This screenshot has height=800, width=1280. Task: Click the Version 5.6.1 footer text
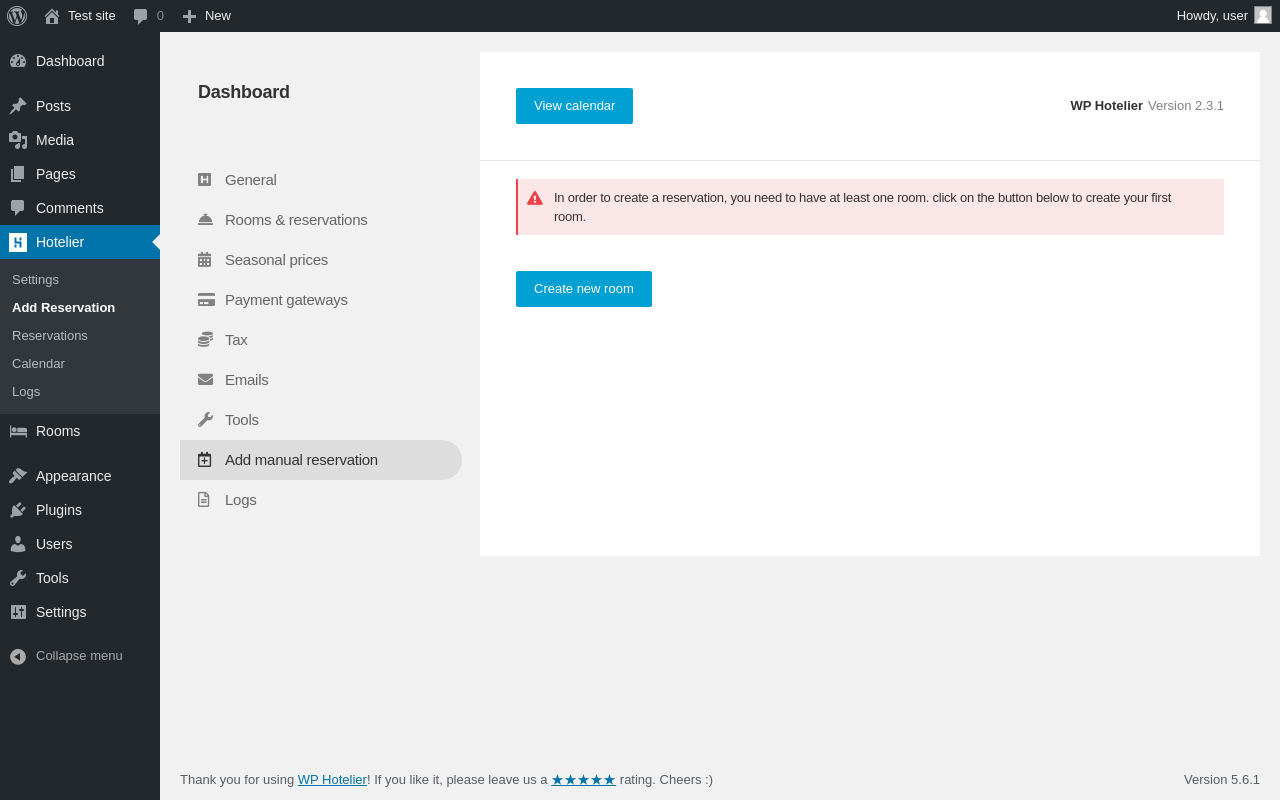click(1222, 780)
